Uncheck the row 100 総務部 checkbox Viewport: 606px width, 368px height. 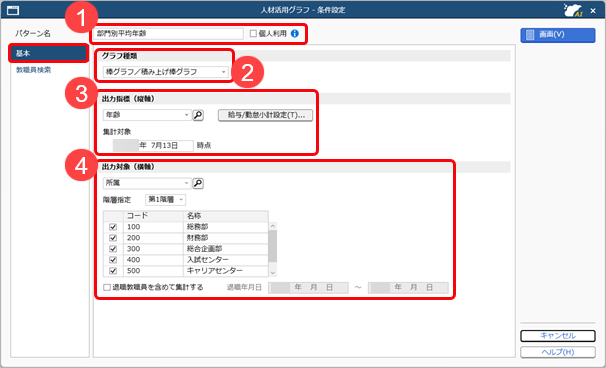pyautogui.click(x=113, y=227)
